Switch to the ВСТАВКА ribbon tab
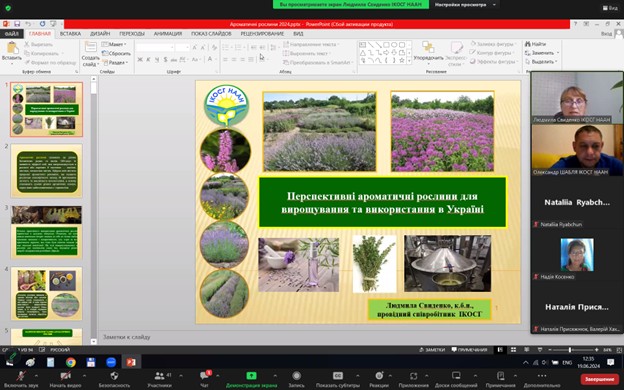624x390 pixels. [70, 34]
